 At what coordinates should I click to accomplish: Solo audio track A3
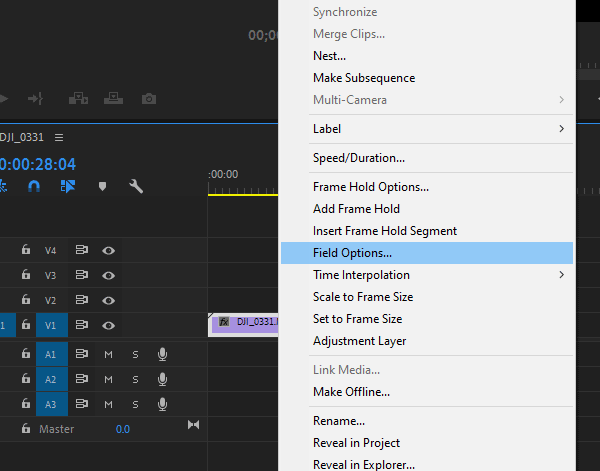coord(135,405)
